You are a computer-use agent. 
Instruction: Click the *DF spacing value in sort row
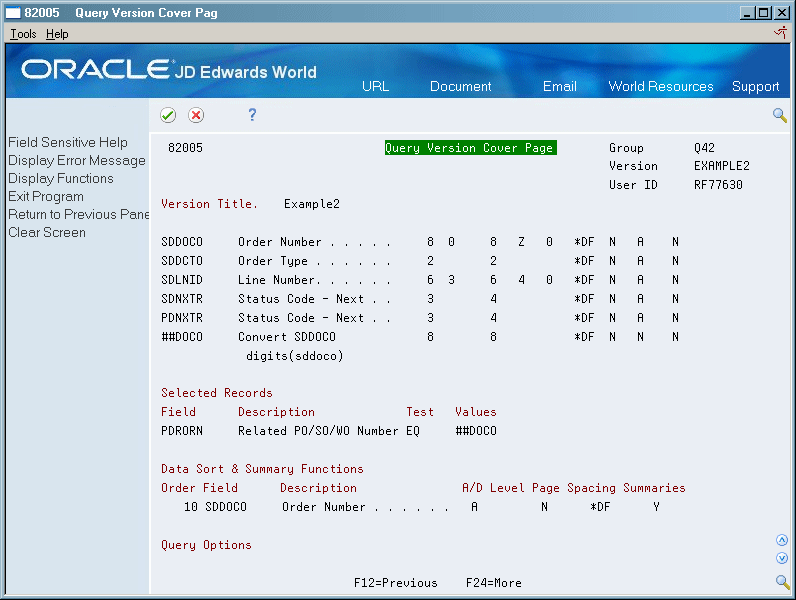pos(600,507)
